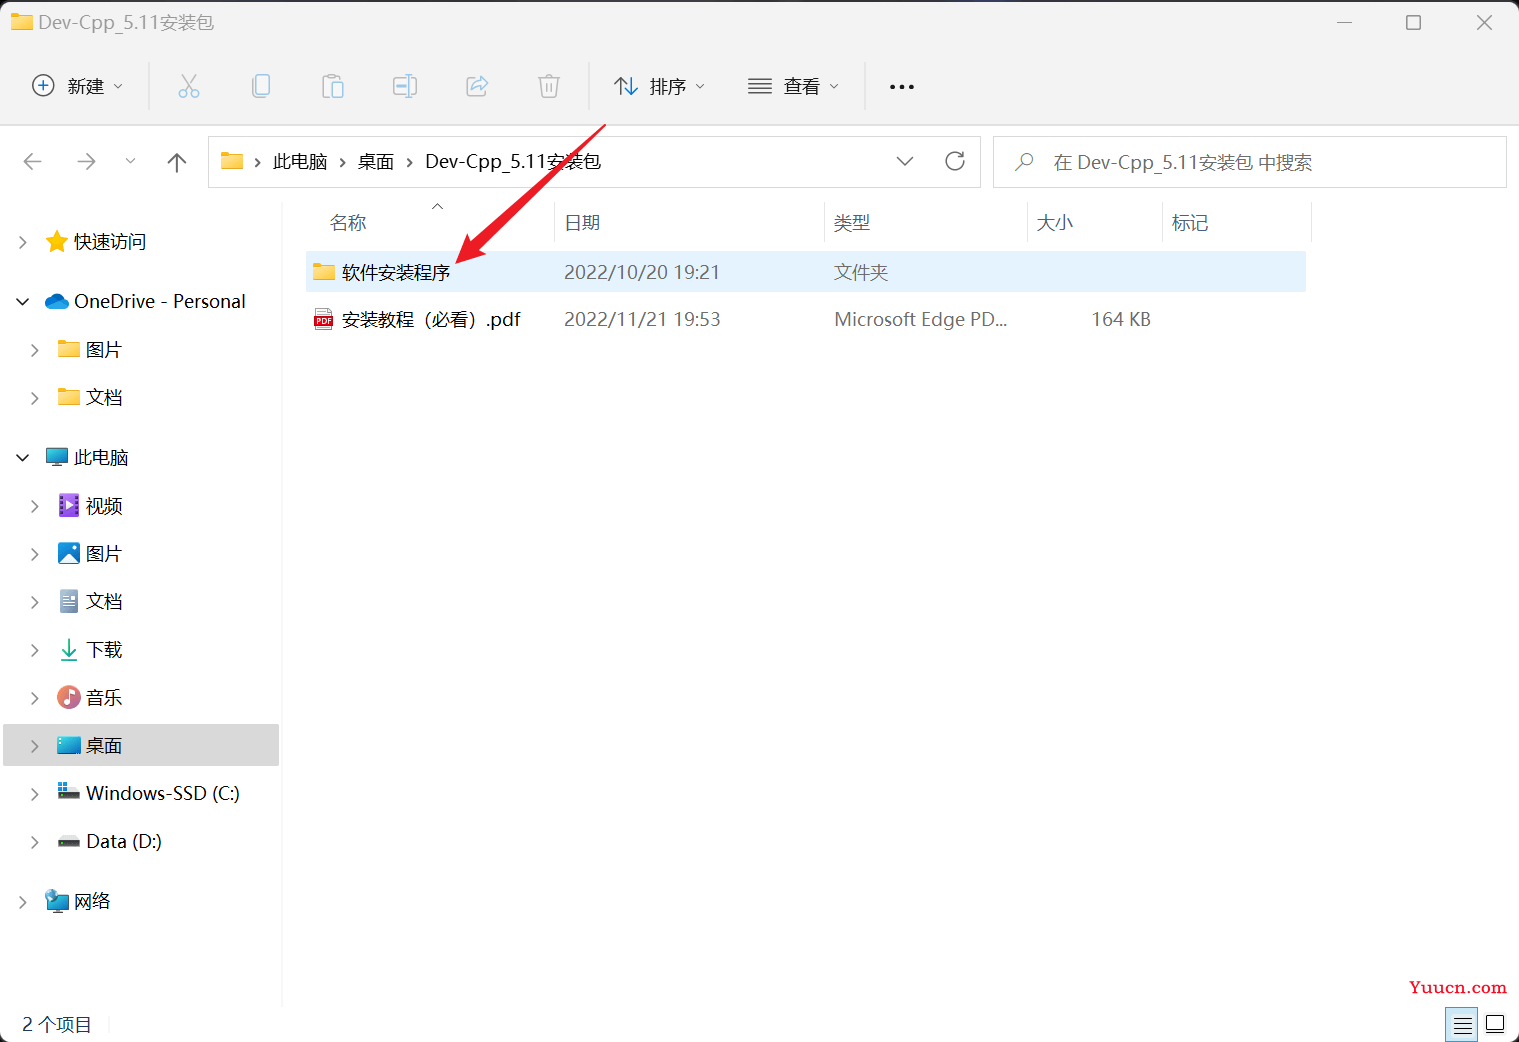Click the Delete trash can icon

[x=549, y=86]
